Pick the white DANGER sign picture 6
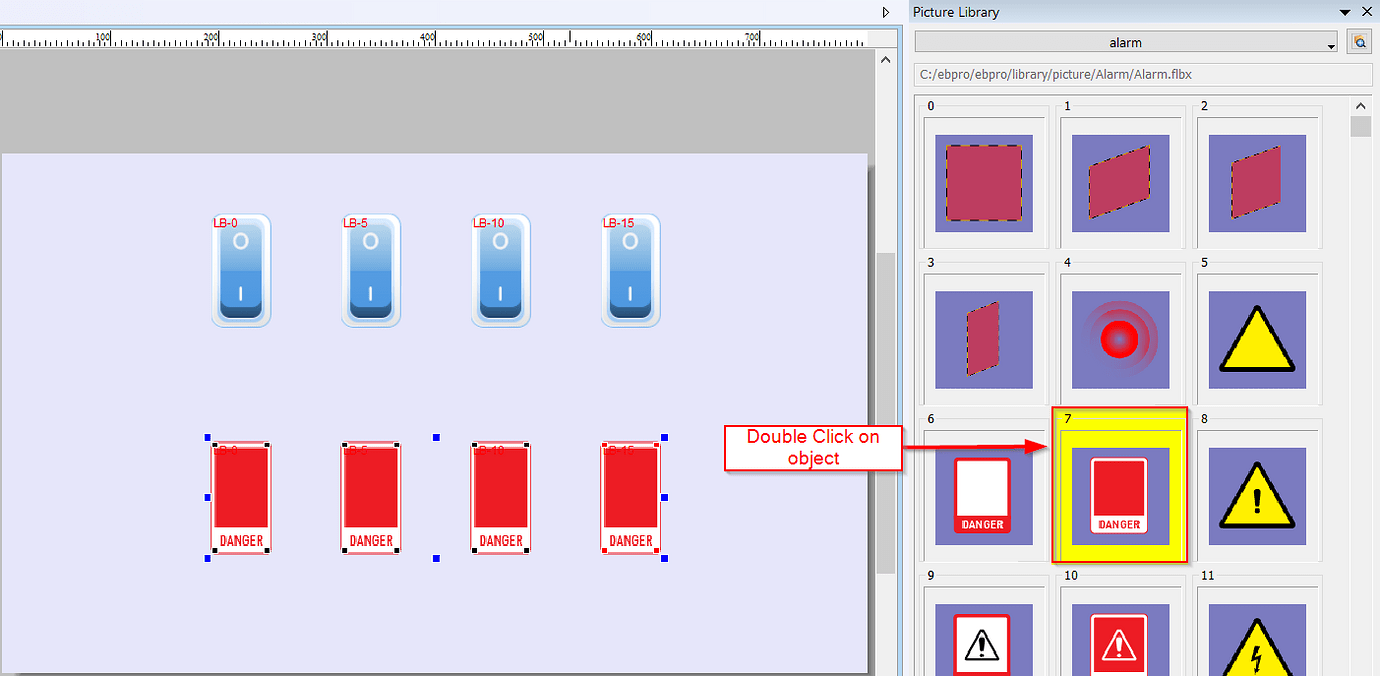1380x676 pixels. tap(983, 495)
